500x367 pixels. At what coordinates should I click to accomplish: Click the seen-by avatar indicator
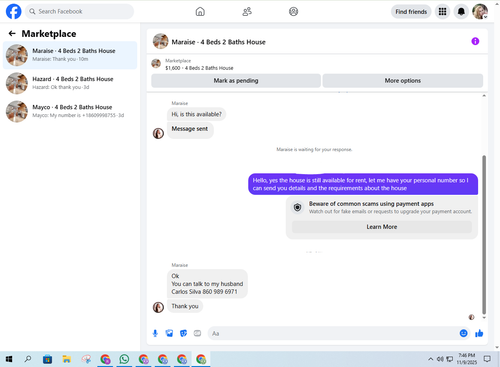pos(471,317)
